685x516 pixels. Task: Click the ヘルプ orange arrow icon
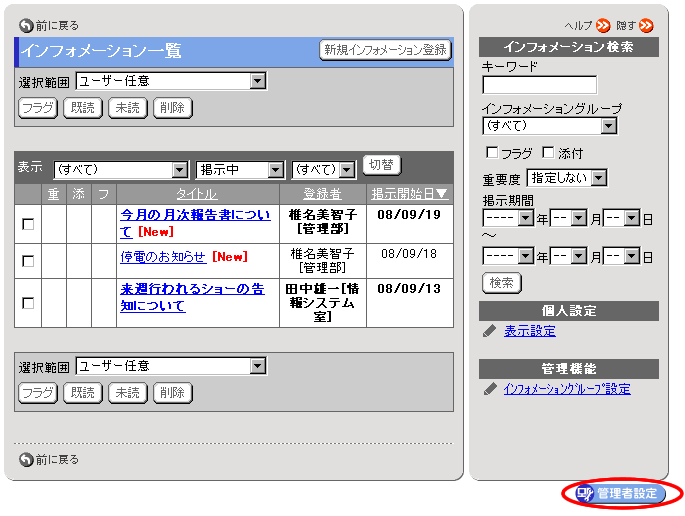pos(603,26)
